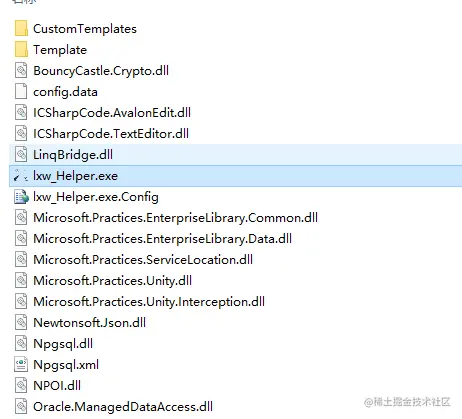Image resolution: width=462 pixels, height=419 pixels.
Task: Click the LinqBridge.dll file icon
Action: tap(21, 154)
